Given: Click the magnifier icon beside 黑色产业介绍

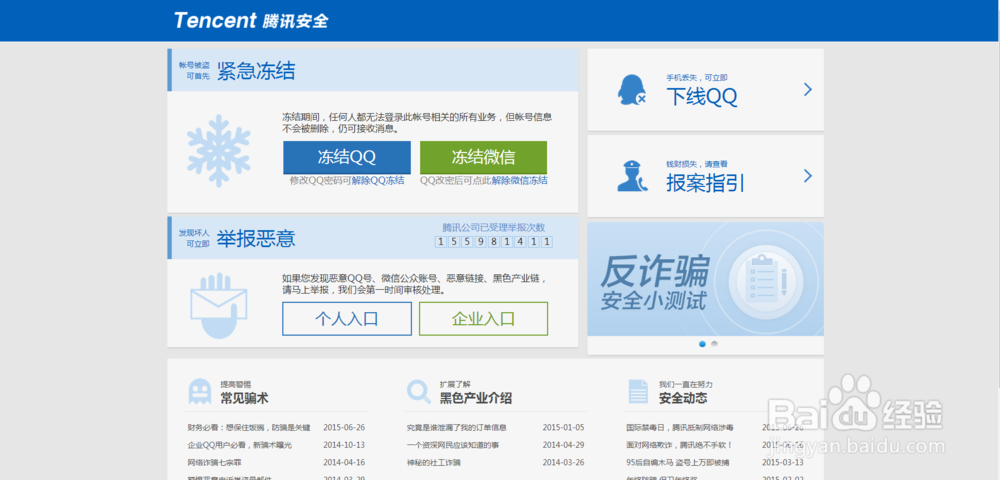Looking at the screenshot, I should tap(419, 391).
